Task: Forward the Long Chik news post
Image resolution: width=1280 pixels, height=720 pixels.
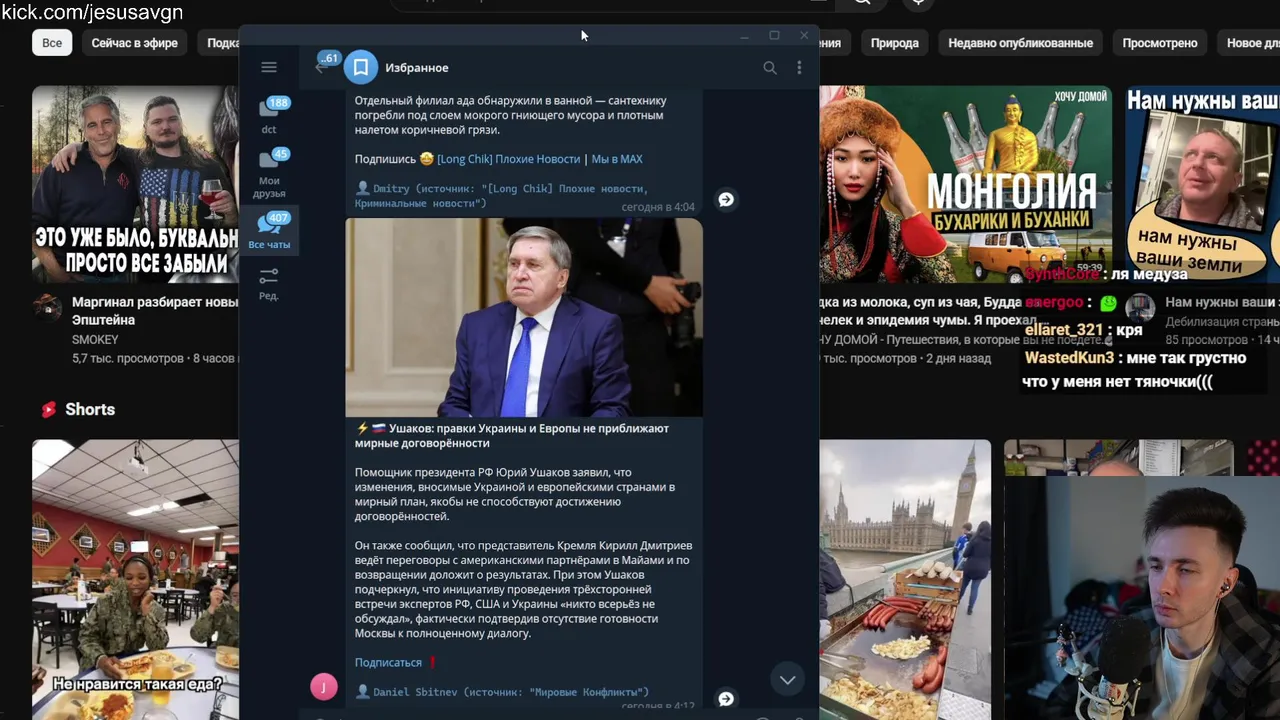Action: click(726, 199)
